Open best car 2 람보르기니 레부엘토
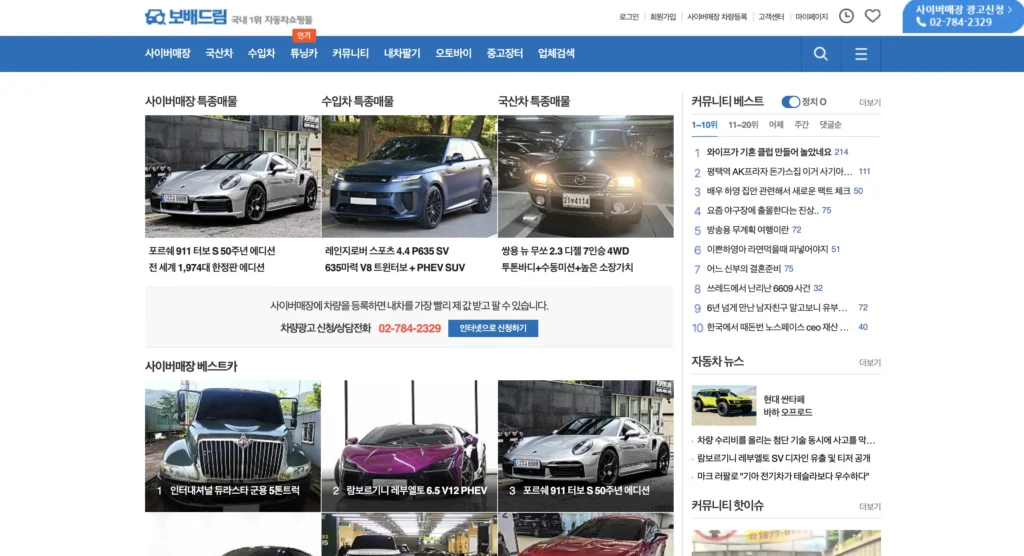This screenshot has width=1024, height=556. (409, 446)
